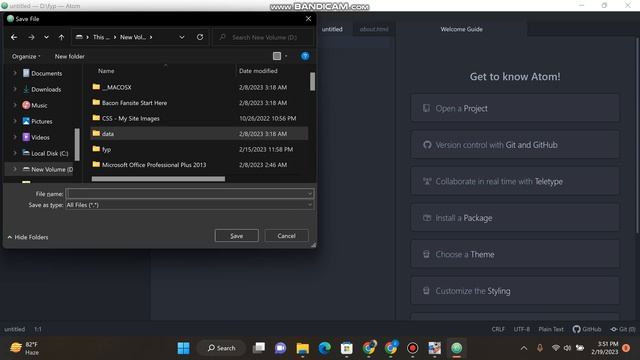Expand Choose a Theme card
This screenshot has height=360, width=640.
tap(515, 254)
